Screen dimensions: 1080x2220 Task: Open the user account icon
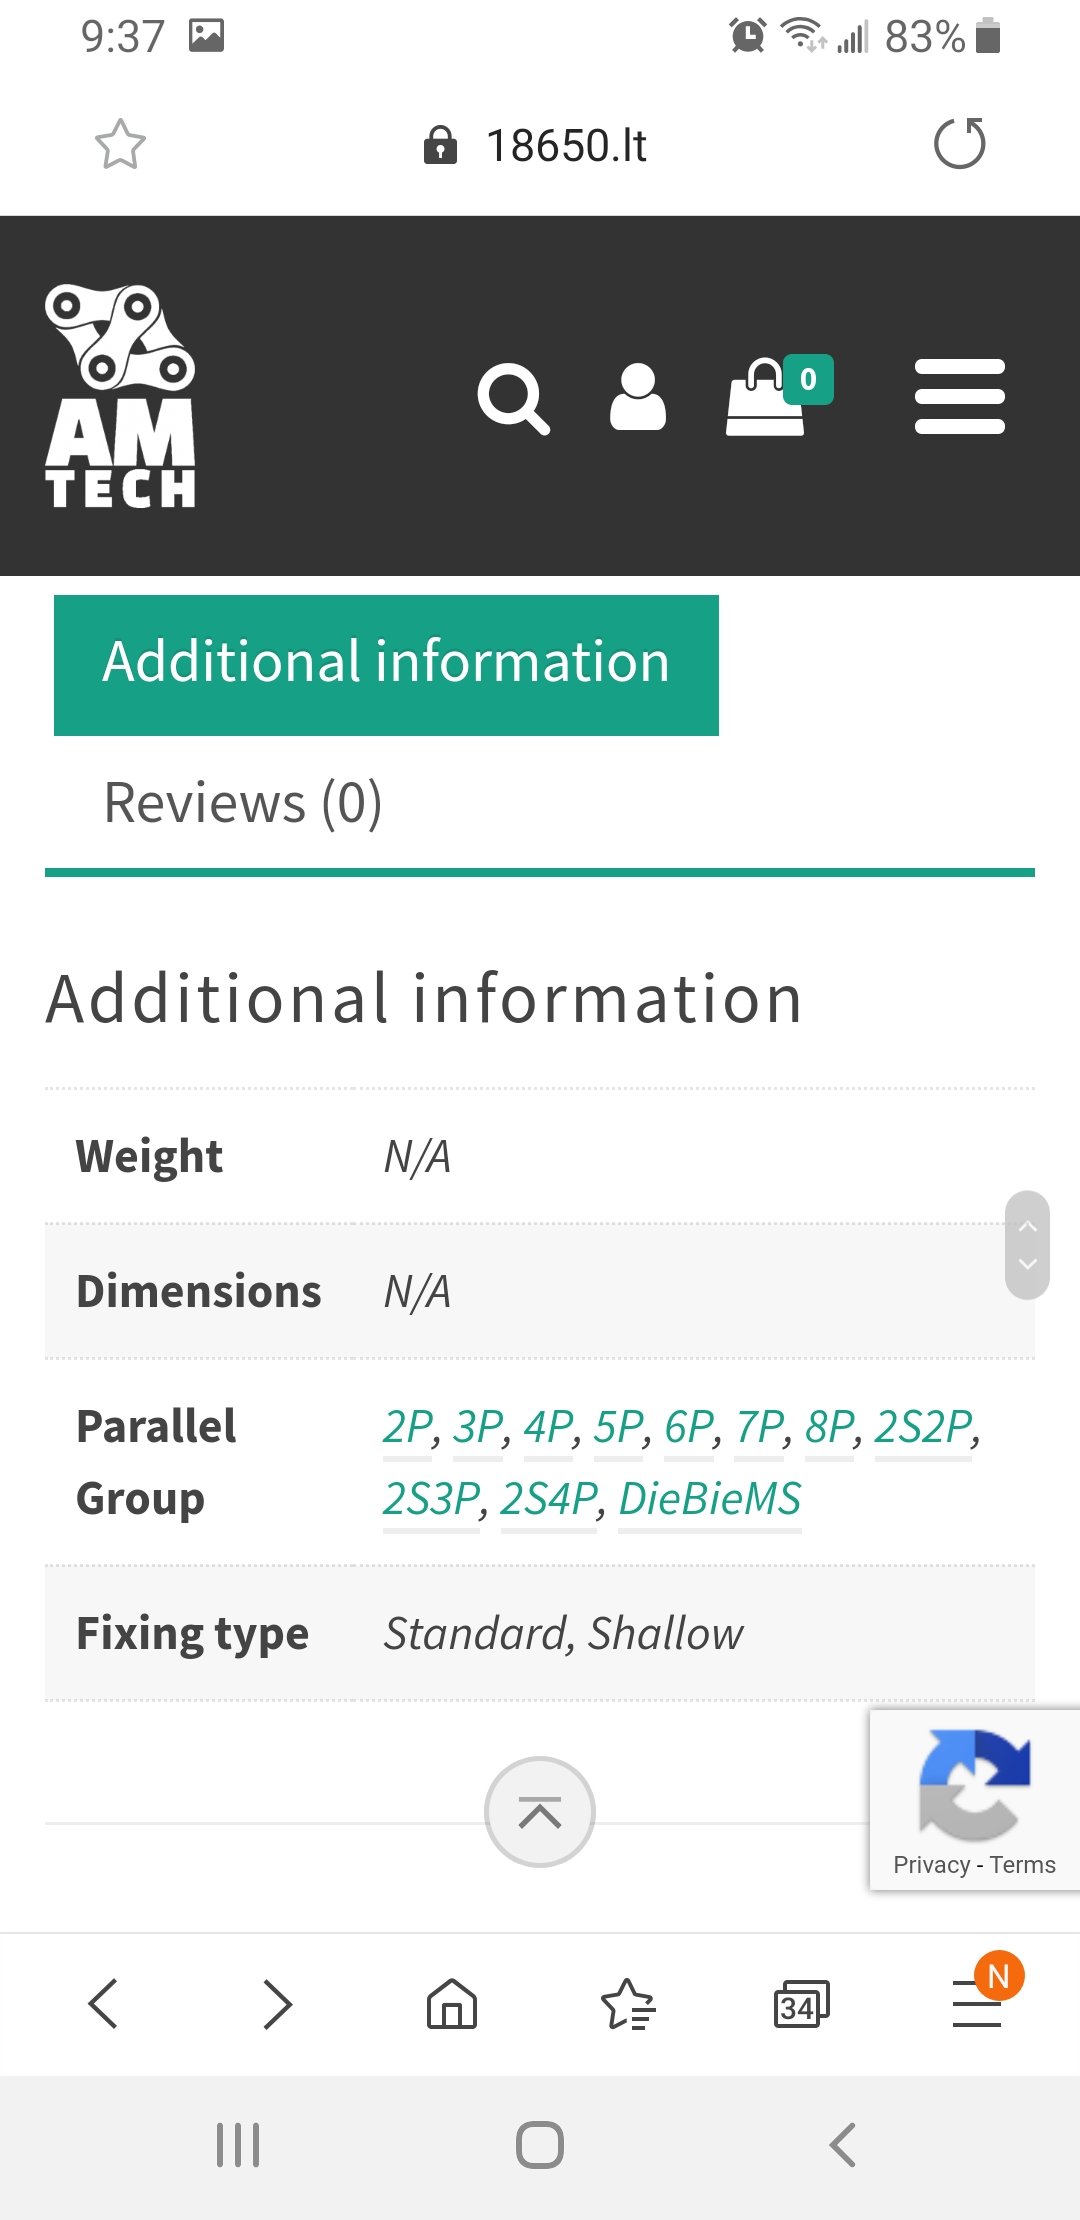tap(638, 398)
